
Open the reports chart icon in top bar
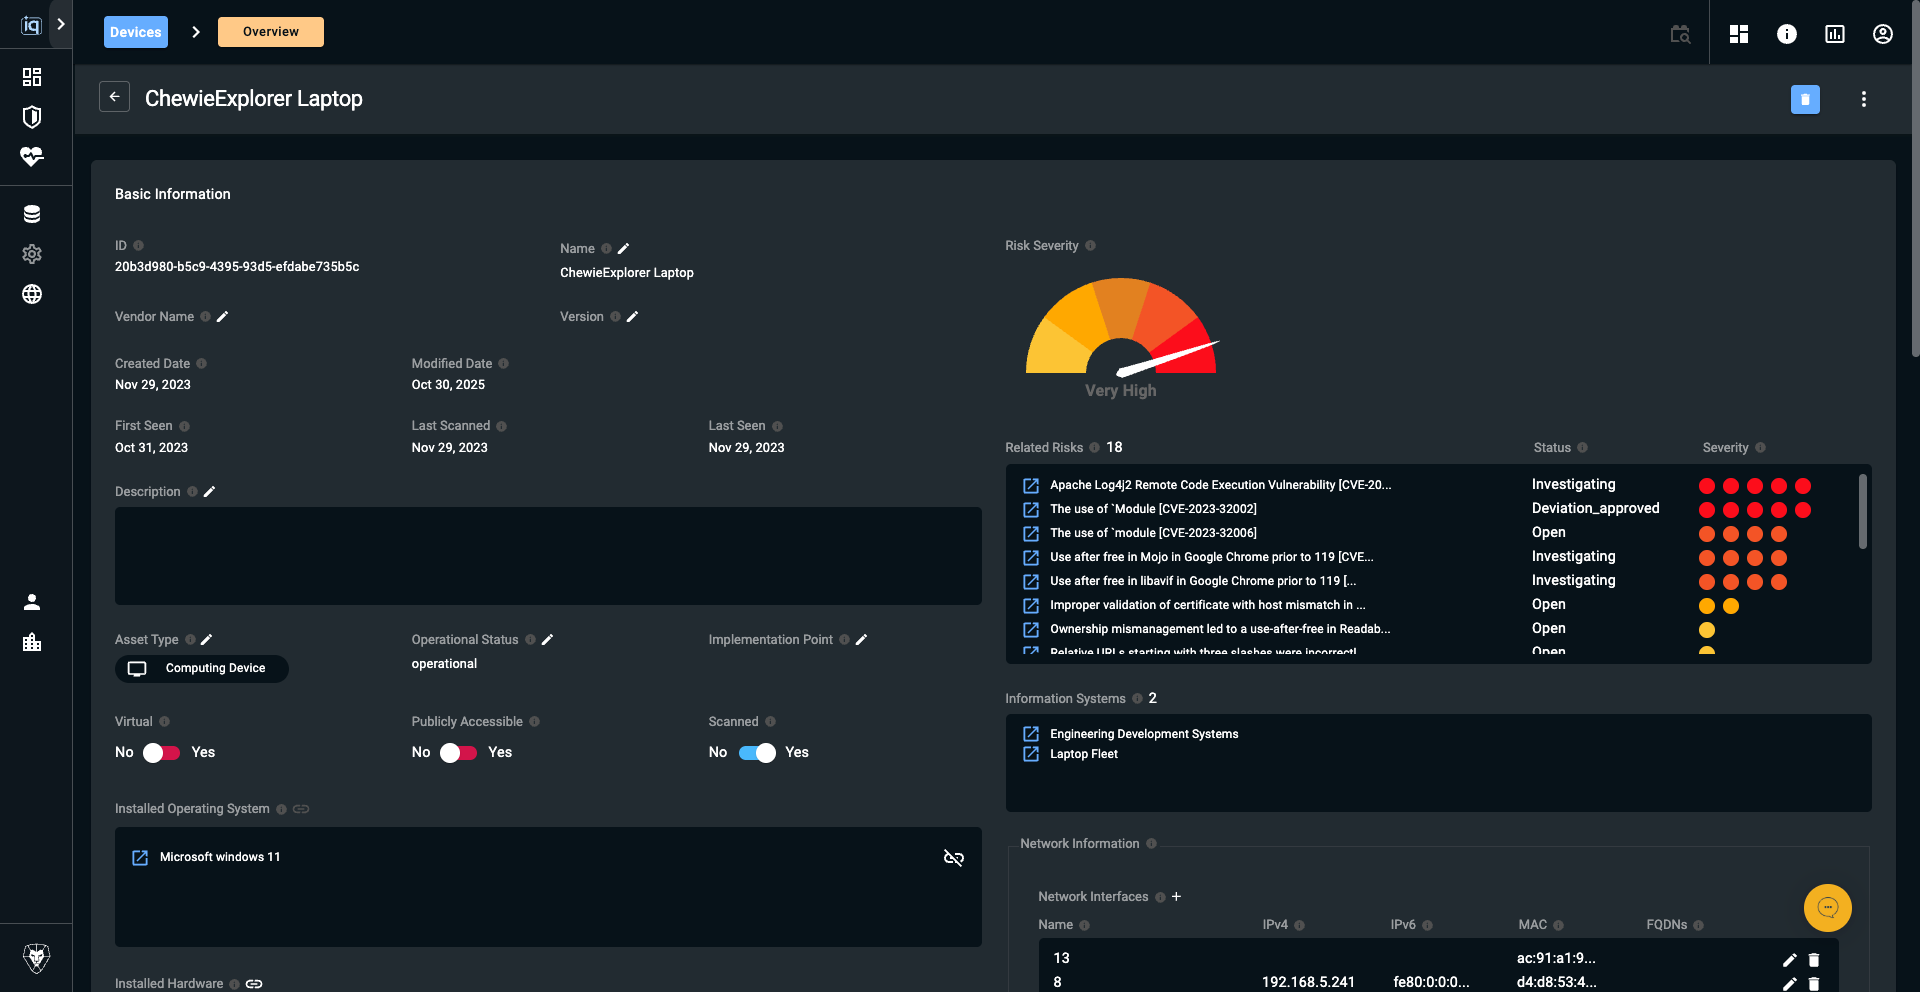[x=1835, y=34]
